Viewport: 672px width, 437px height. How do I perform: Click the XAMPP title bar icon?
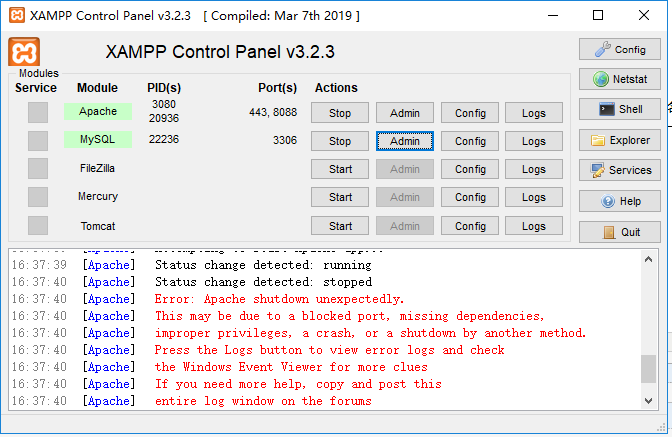click(x=17, y=15)
